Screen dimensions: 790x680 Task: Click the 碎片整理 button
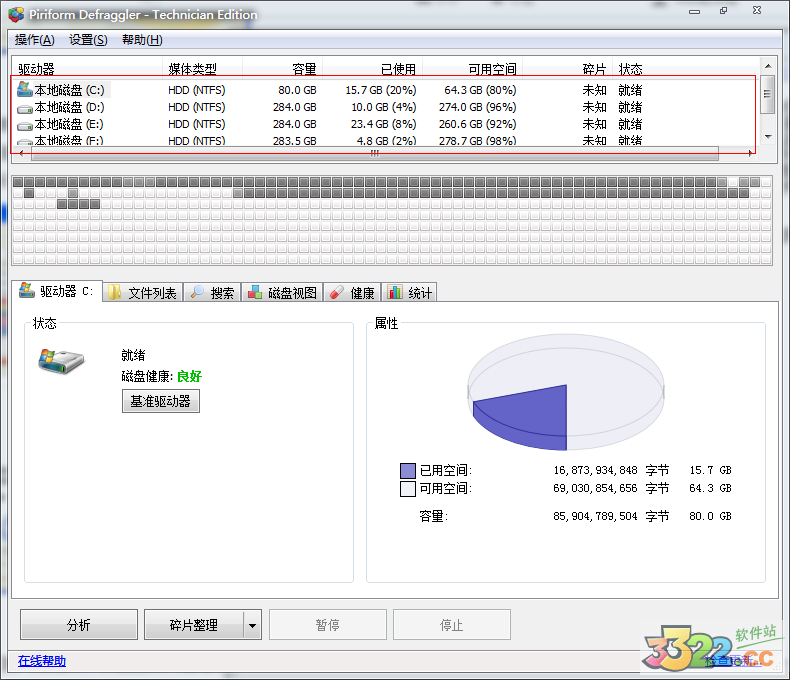click(193, 625)
